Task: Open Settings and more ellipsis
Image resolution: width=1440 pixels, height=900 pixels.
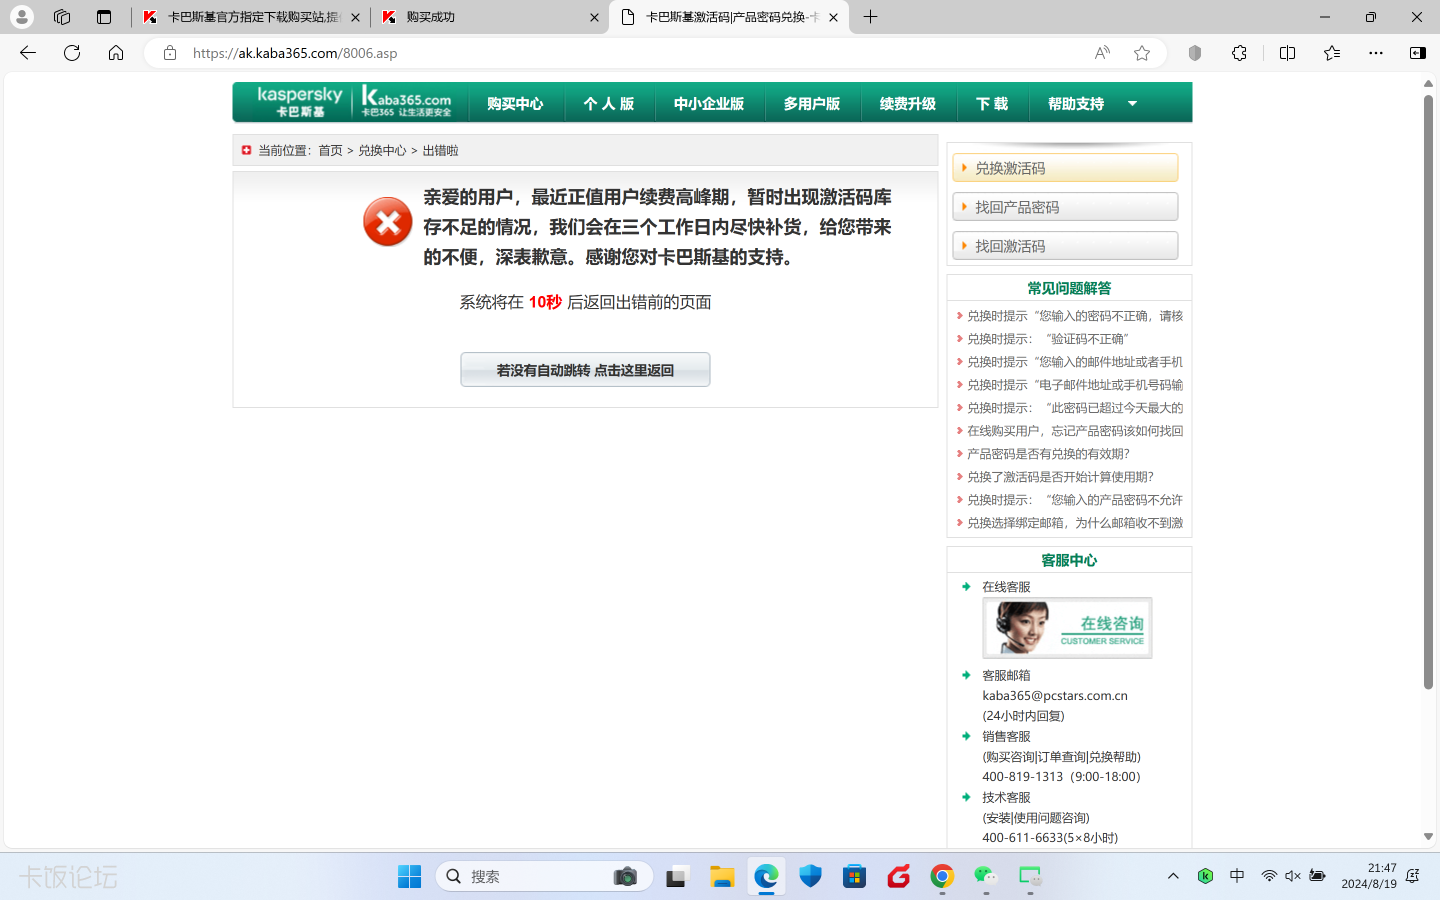Action: tap(1376, 53)
